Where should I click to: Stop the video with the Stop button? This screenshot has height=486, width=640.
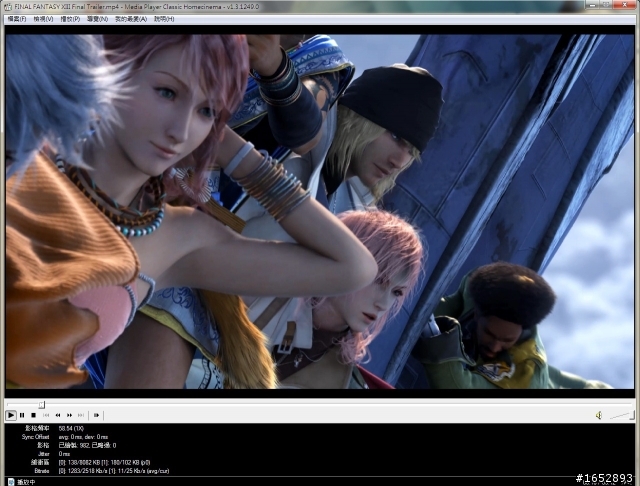point(34,415)
